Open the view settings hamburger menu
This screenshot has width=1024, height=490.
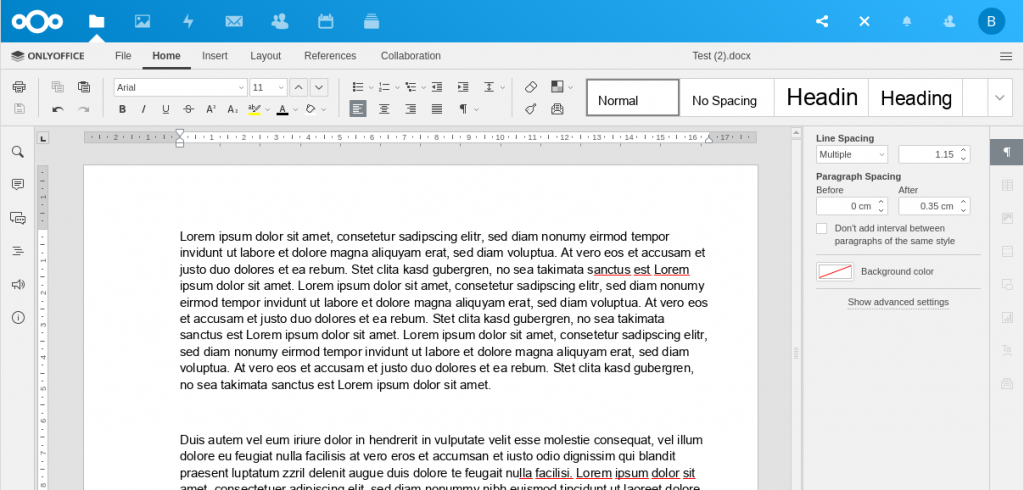pyautogui.click(x=1006, y=56)
